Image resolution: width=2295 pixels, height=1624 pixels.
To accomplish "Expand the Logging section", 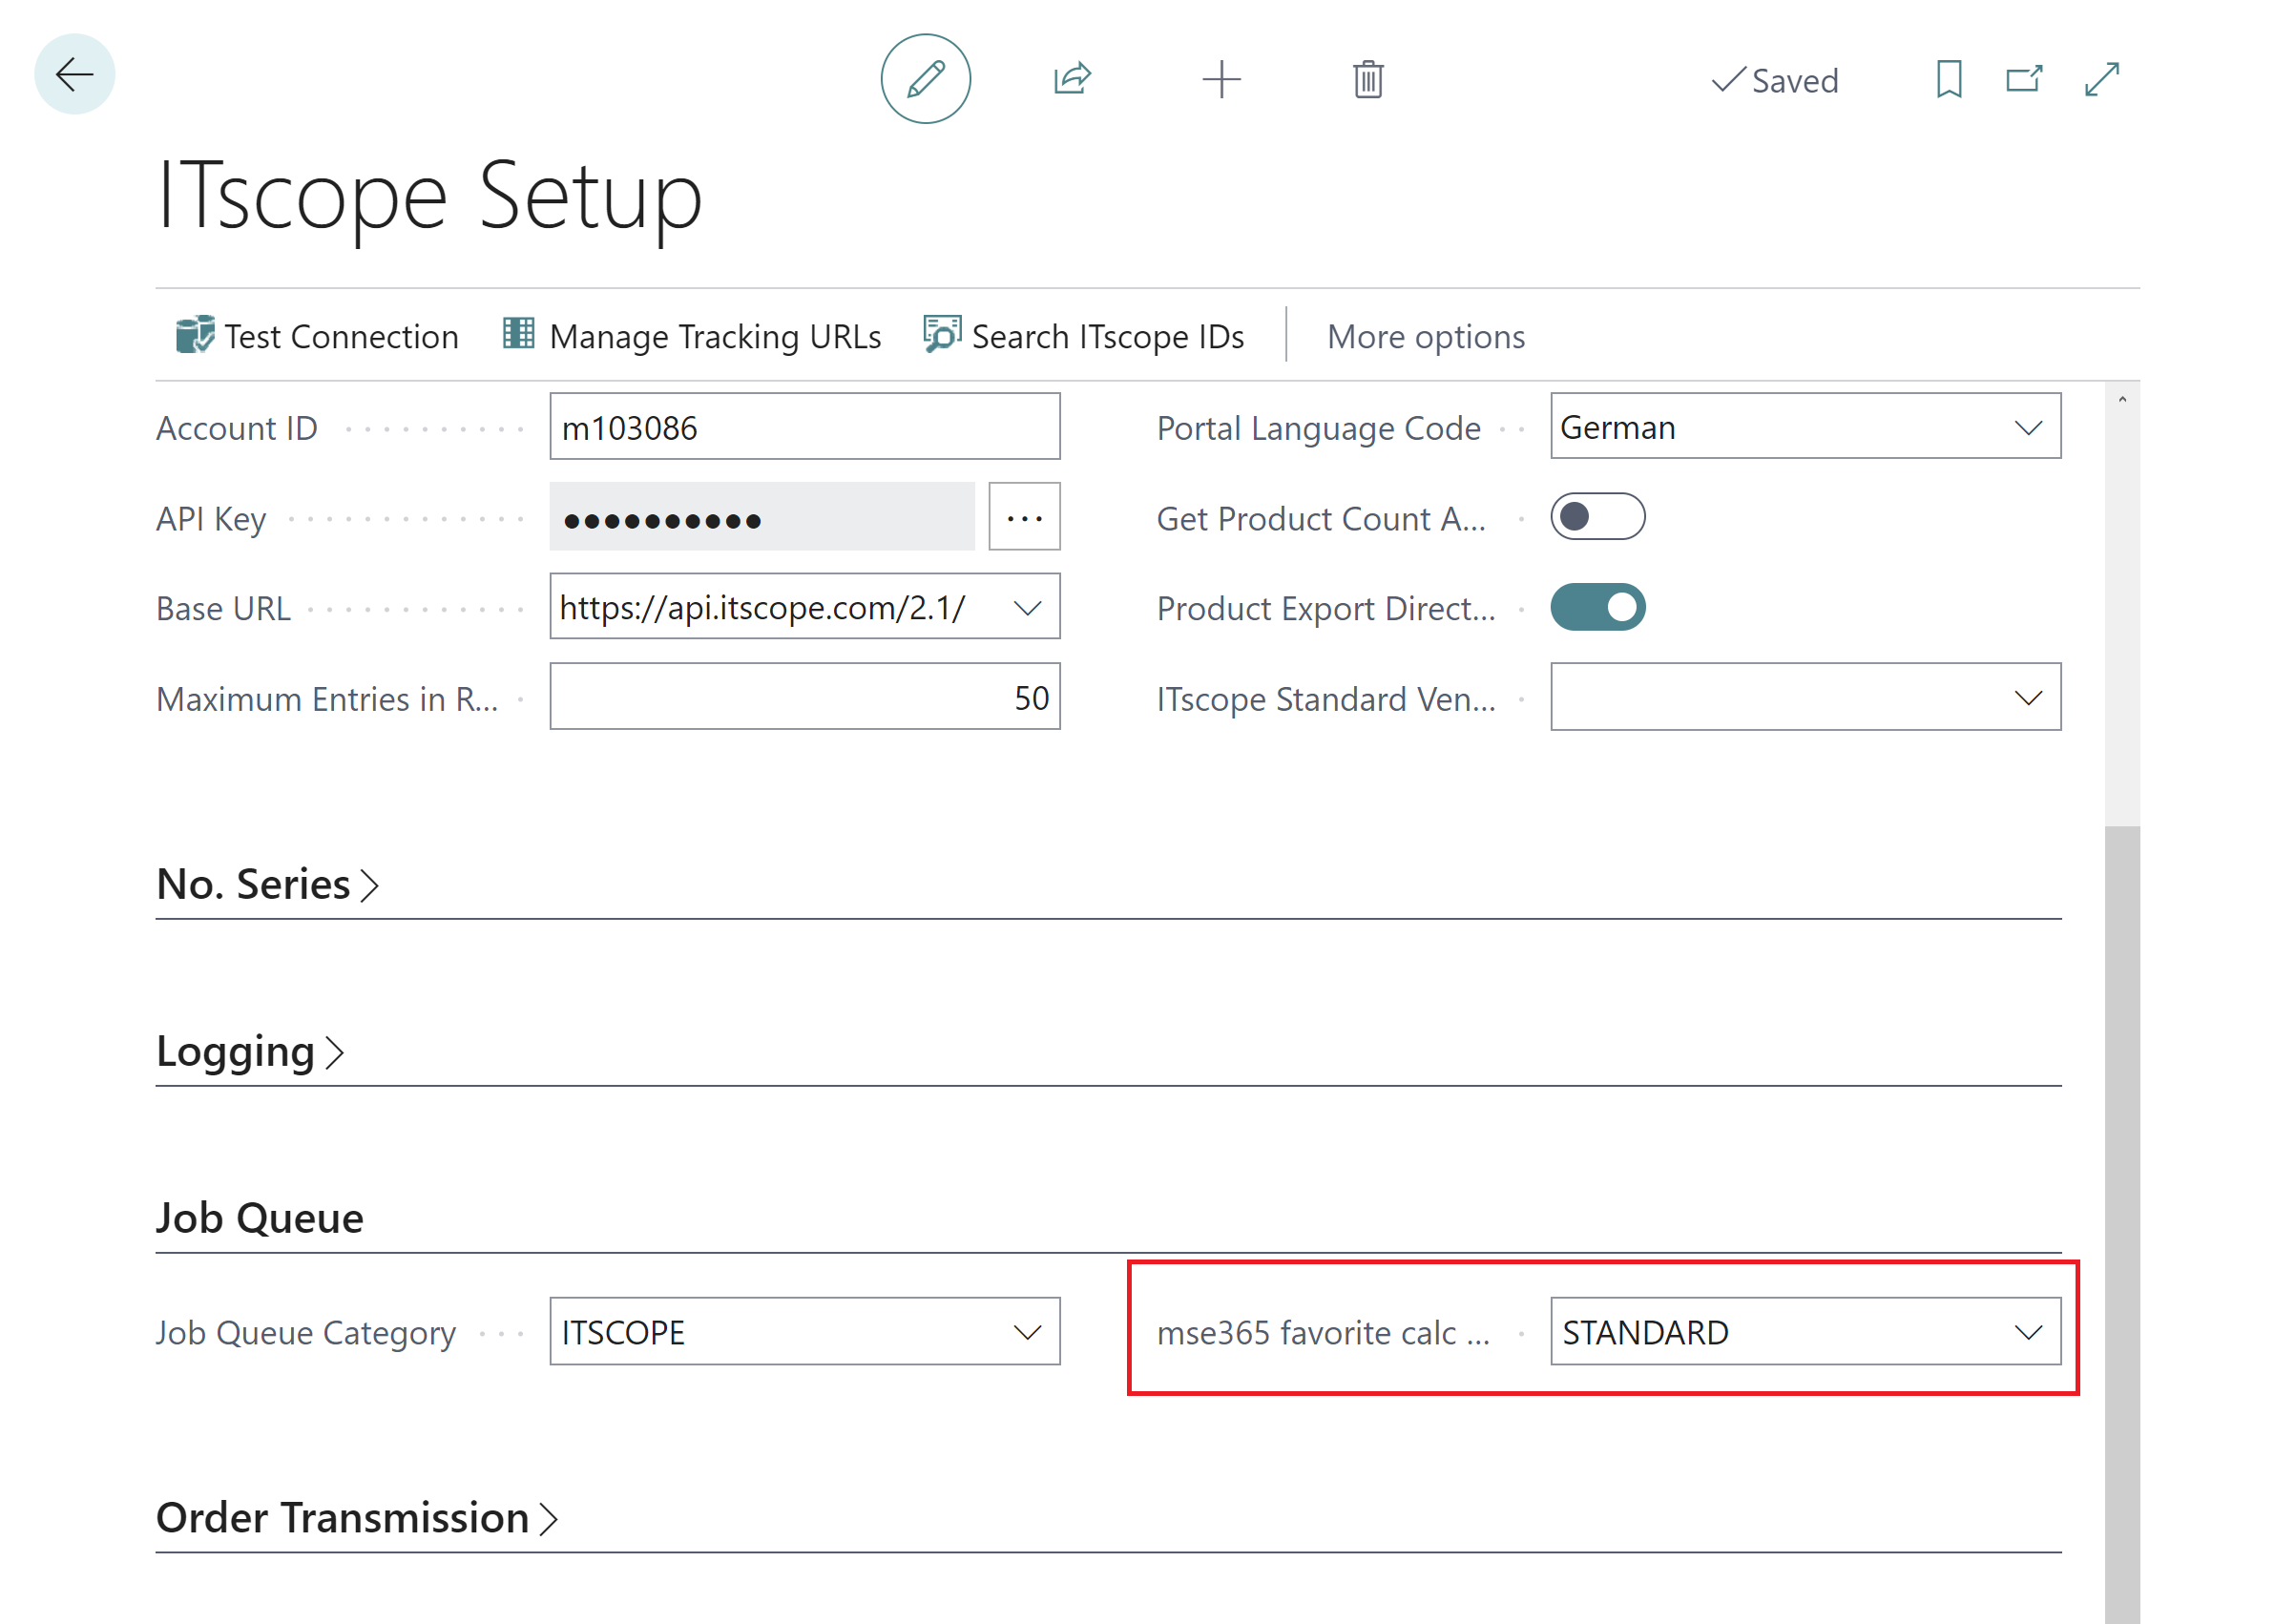I will point(250,1052).
